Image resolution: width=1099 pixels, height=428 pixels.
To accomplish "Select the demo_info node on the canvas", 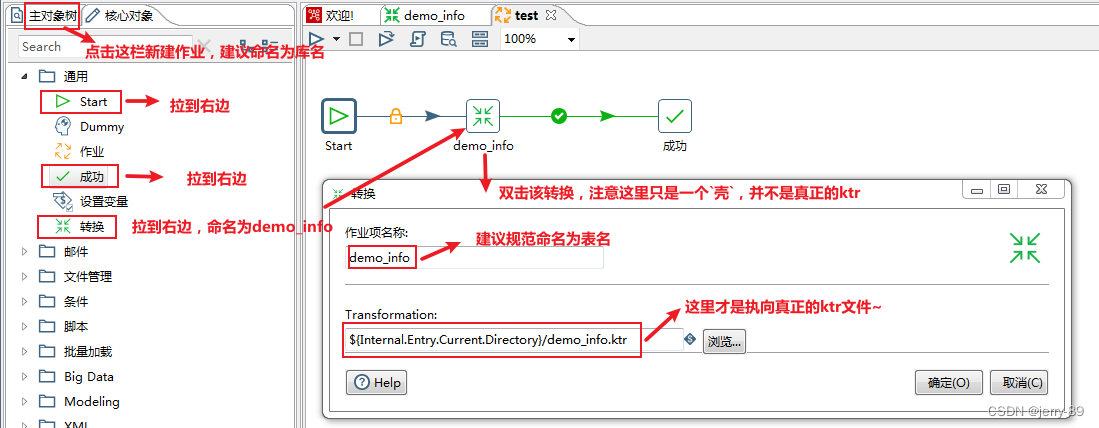I will [x=483, y=116].
